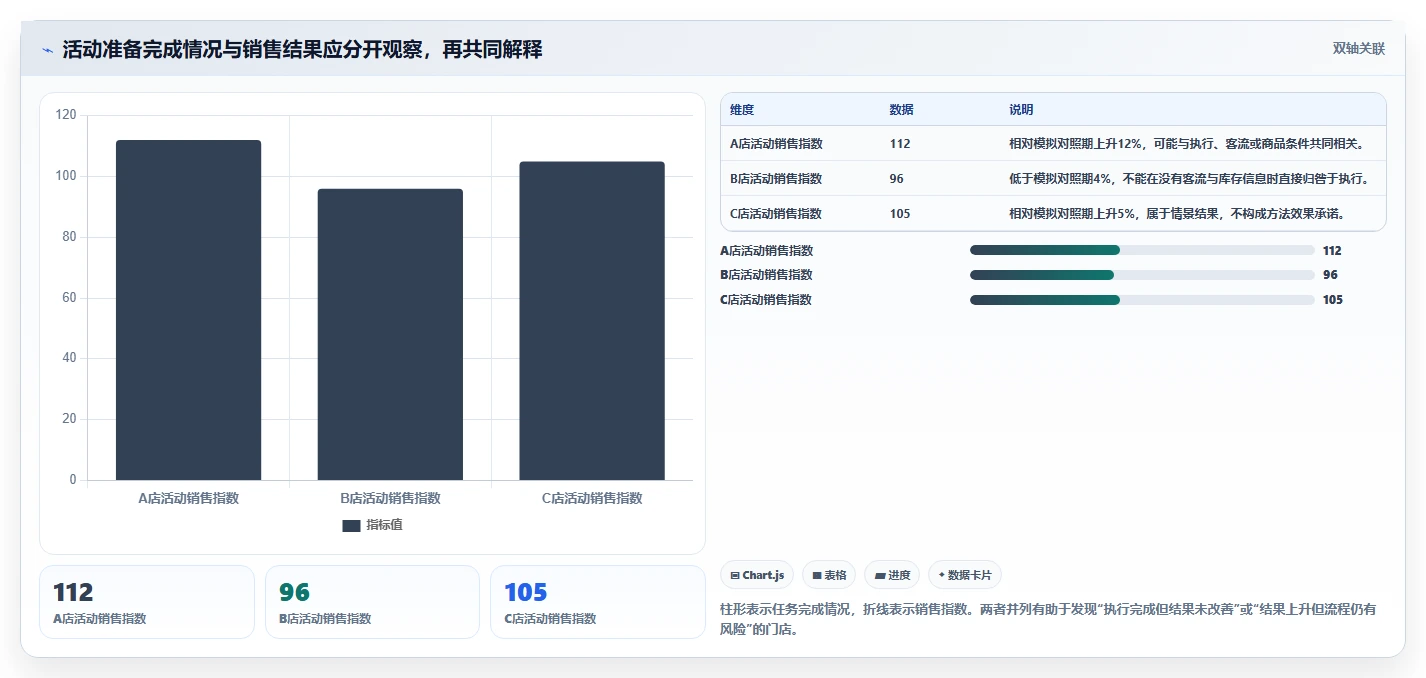Image resolution: width=1426 pixels, height=678 pixels.
Task: Click the icon inside the Chart.js chip
Action: (735, 576)
